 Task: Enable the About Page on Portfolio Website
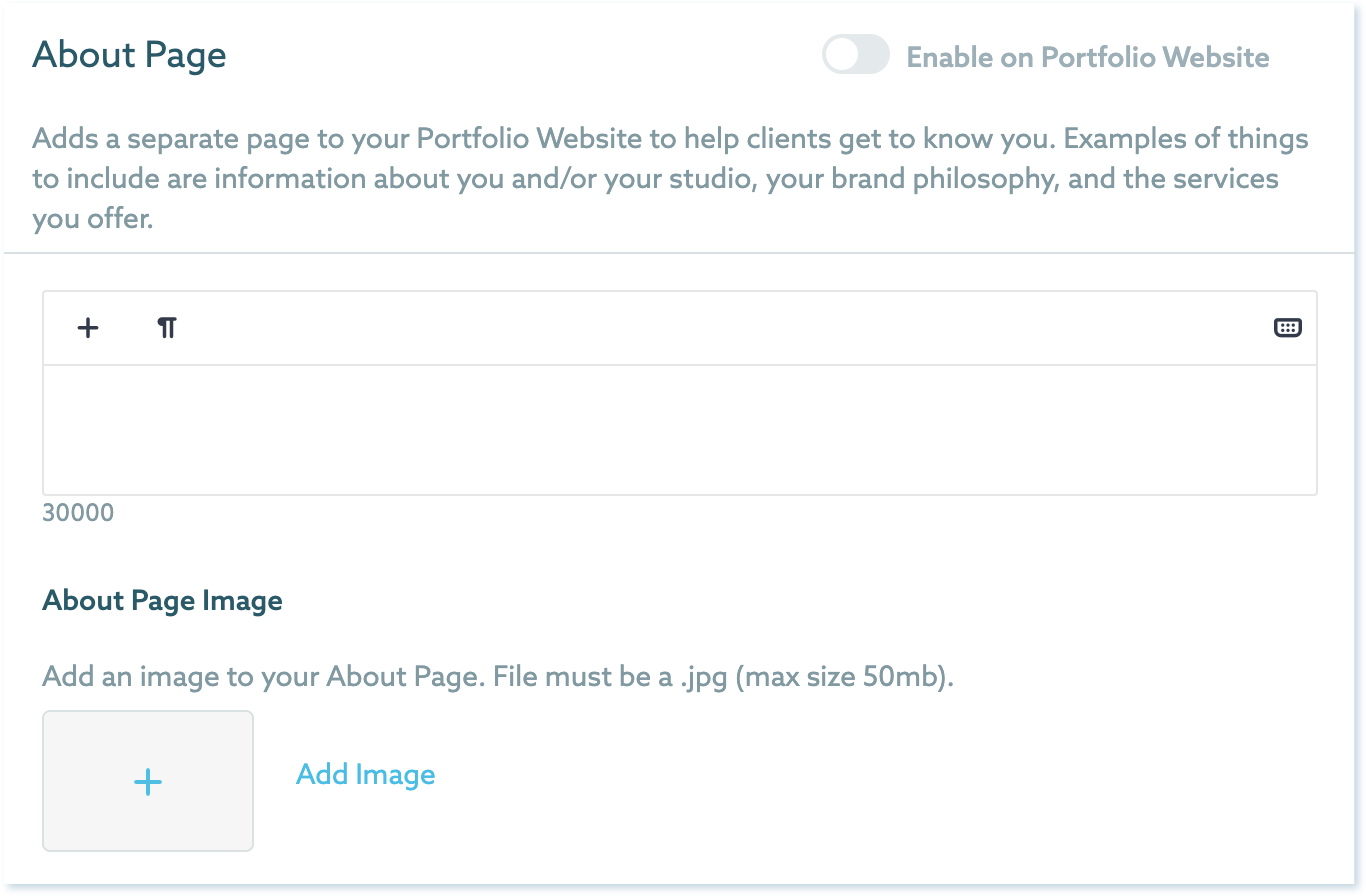point(855,56)
